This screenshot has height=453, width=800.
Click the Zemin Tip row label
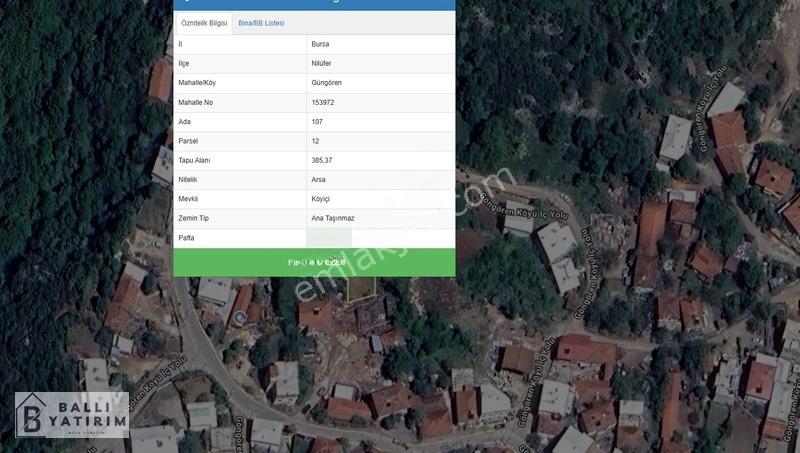click(x=193, y=218)
